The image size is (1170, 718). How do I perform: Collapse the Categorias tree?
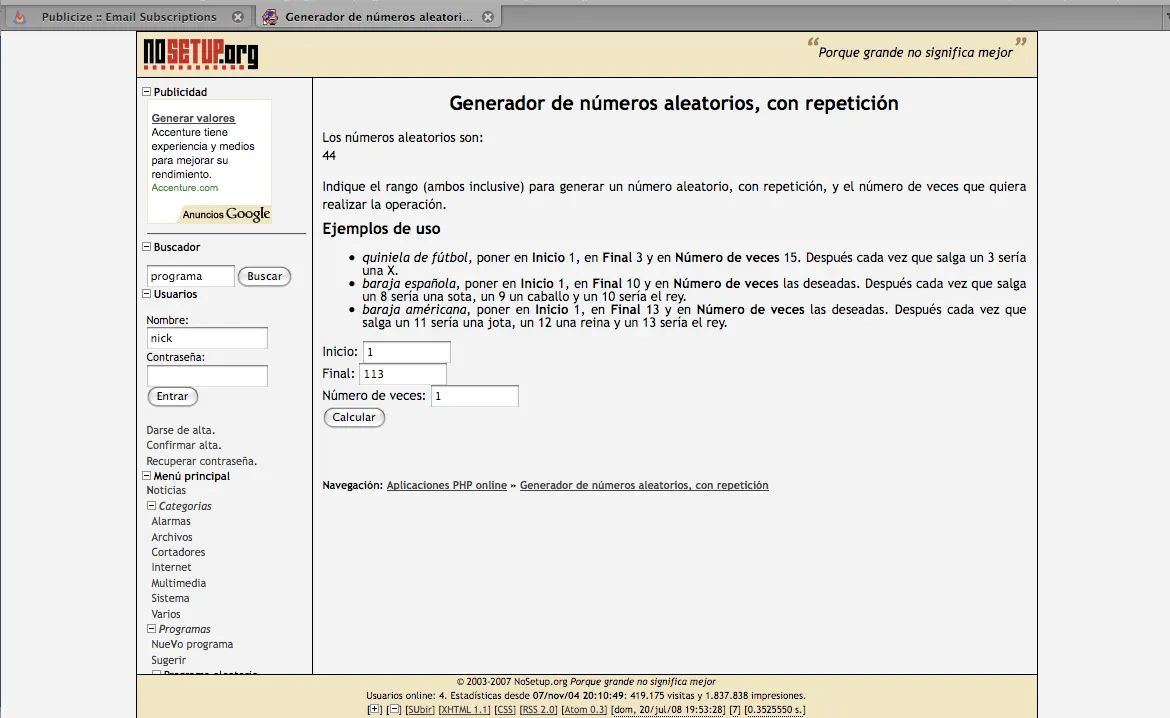tap(151, 506)
